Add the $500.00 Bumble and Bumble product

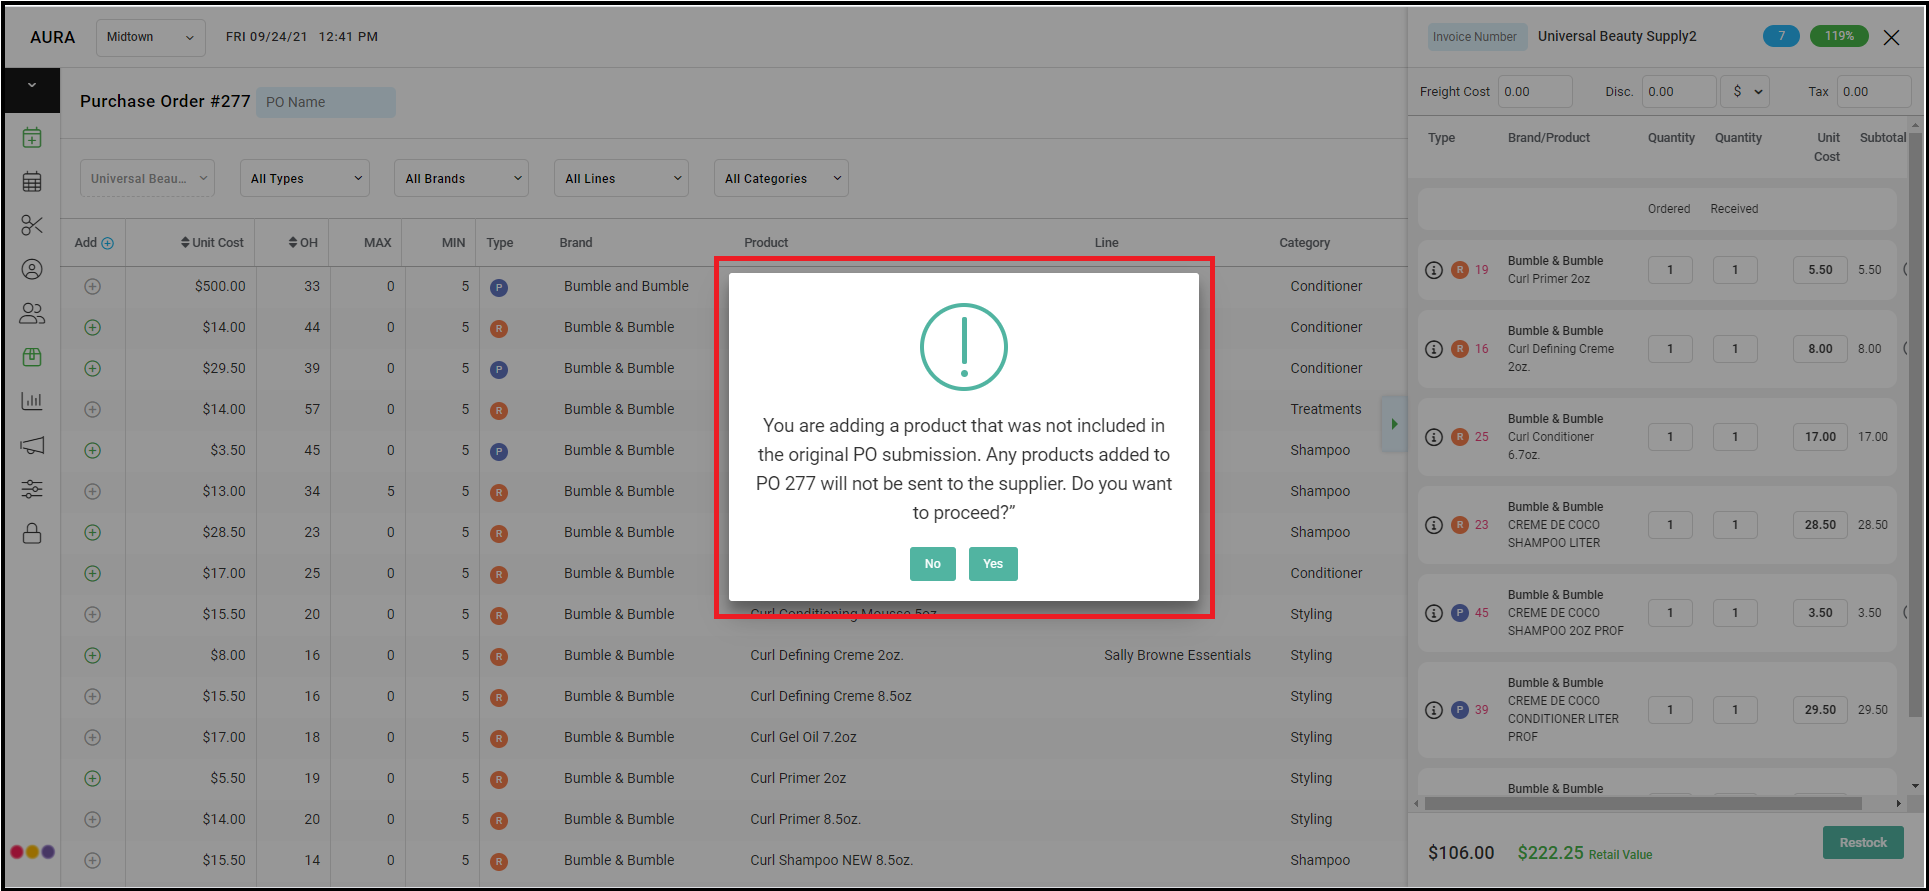click(92, 286)
